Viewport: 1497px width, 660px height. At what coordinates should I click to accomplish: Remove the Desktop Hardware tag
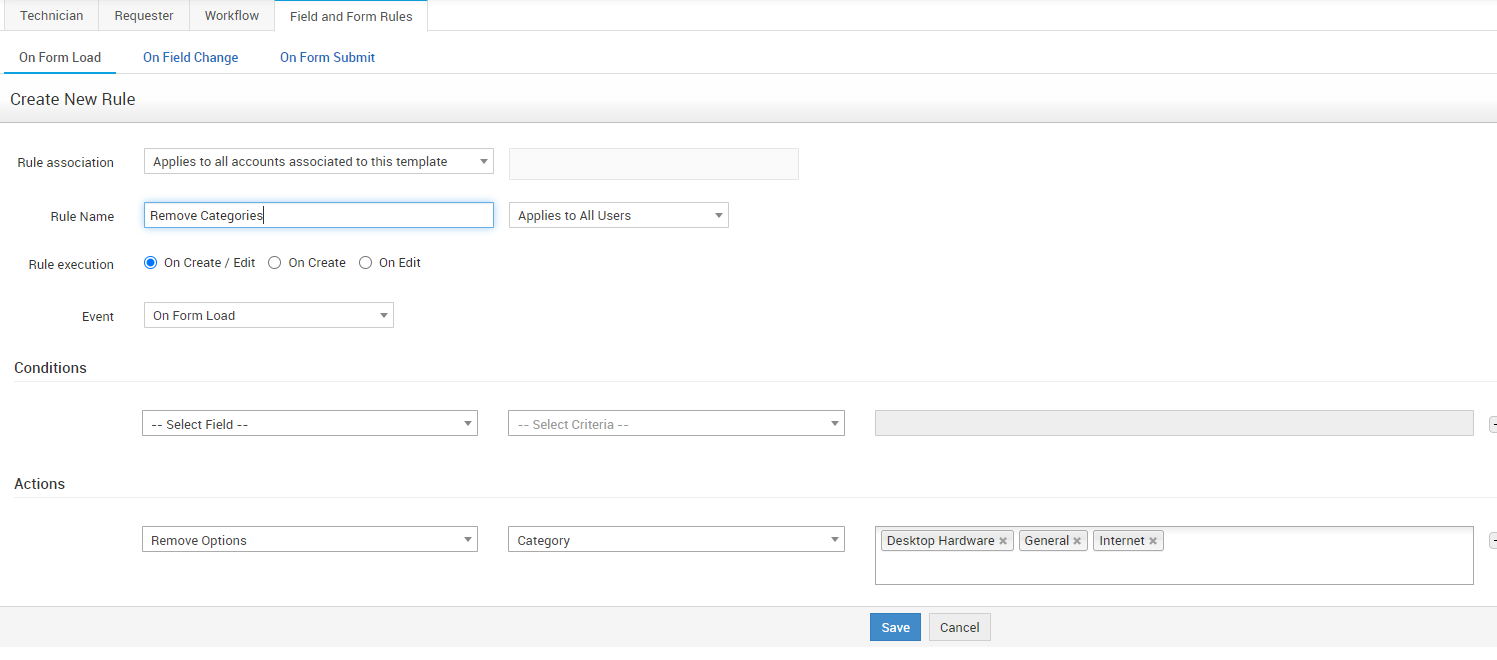click(x=1003, y=541)
